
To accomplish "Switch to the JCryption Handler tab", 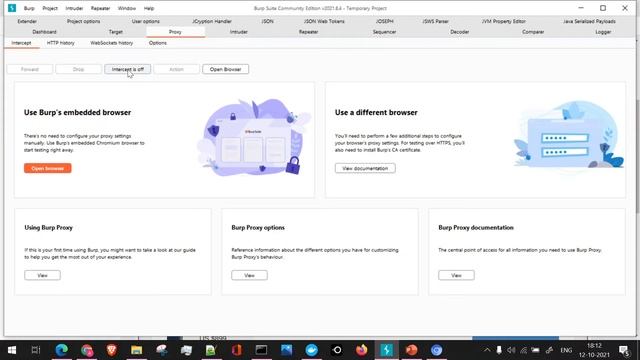I will coord(212,21).
